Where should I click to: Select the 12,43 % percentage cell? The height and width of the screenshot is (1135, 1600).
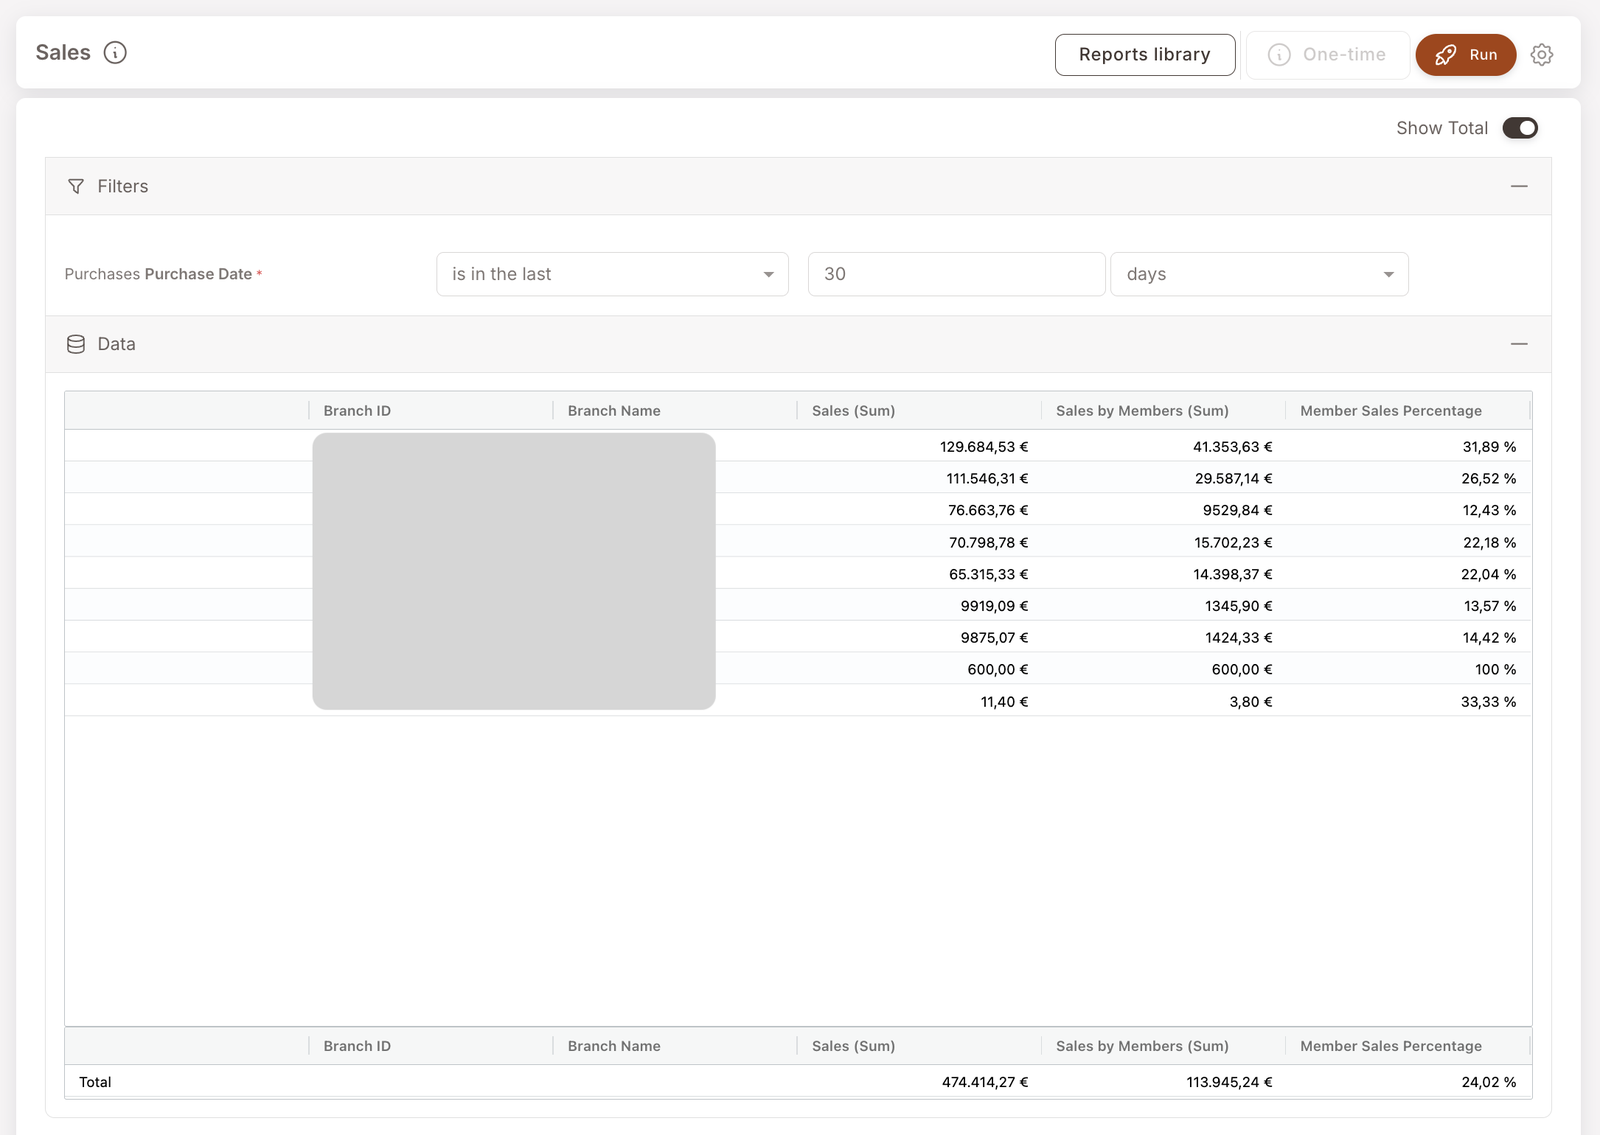click(x=1408, y=510)
